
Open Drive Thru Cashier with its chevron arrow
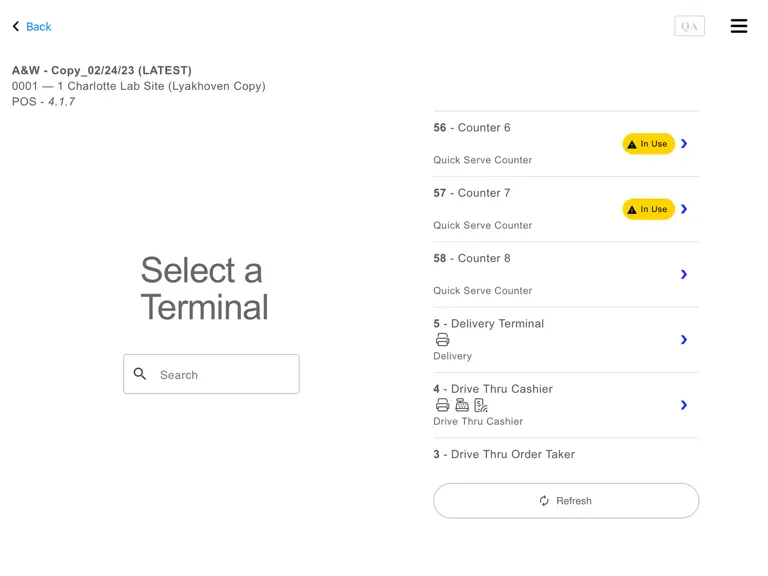[684, 405]
